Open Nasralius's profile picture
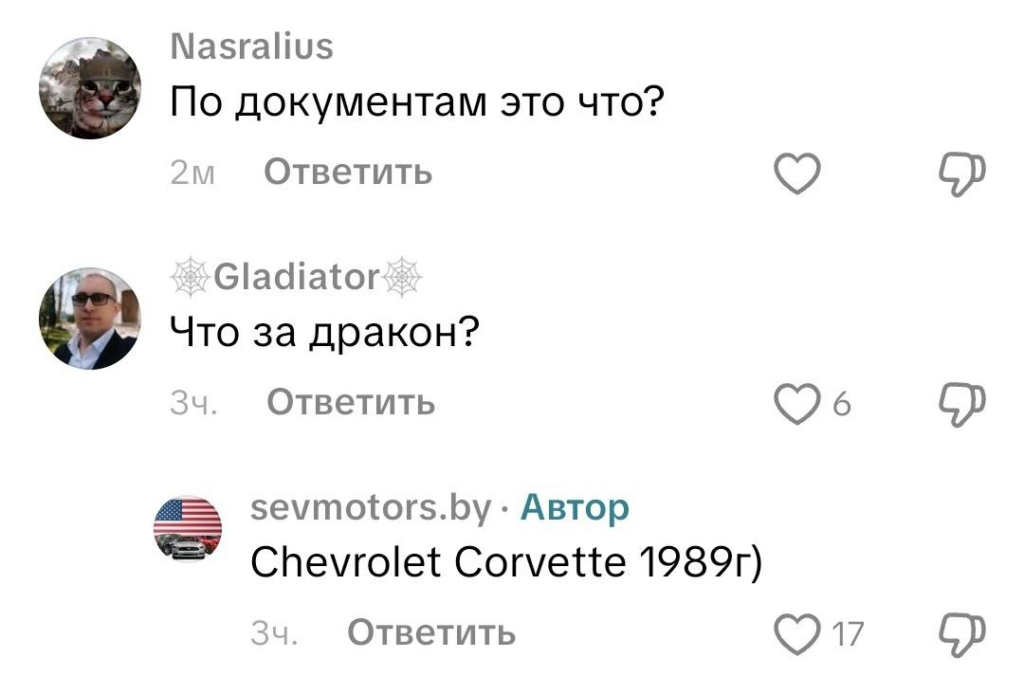The width and height of the screenshot is (1024, 695). click(x=91, y=88)
